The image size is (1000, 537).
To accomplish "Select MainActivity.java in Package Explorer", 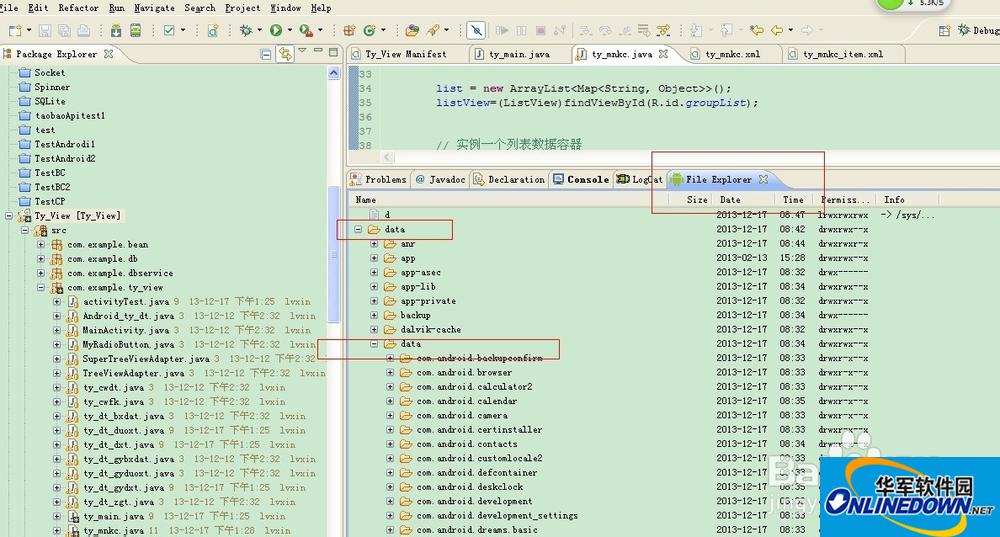I will (126, 330).
